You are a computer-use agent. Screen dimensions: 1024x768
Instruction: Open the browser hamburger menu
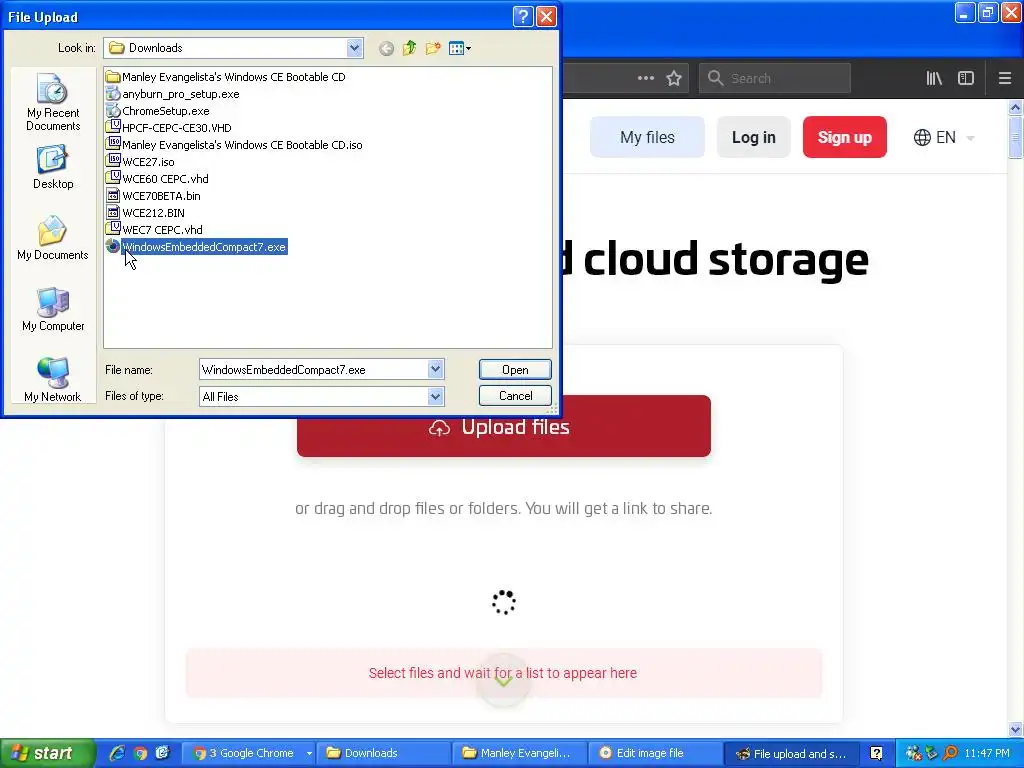click(x=1005, y=78)
